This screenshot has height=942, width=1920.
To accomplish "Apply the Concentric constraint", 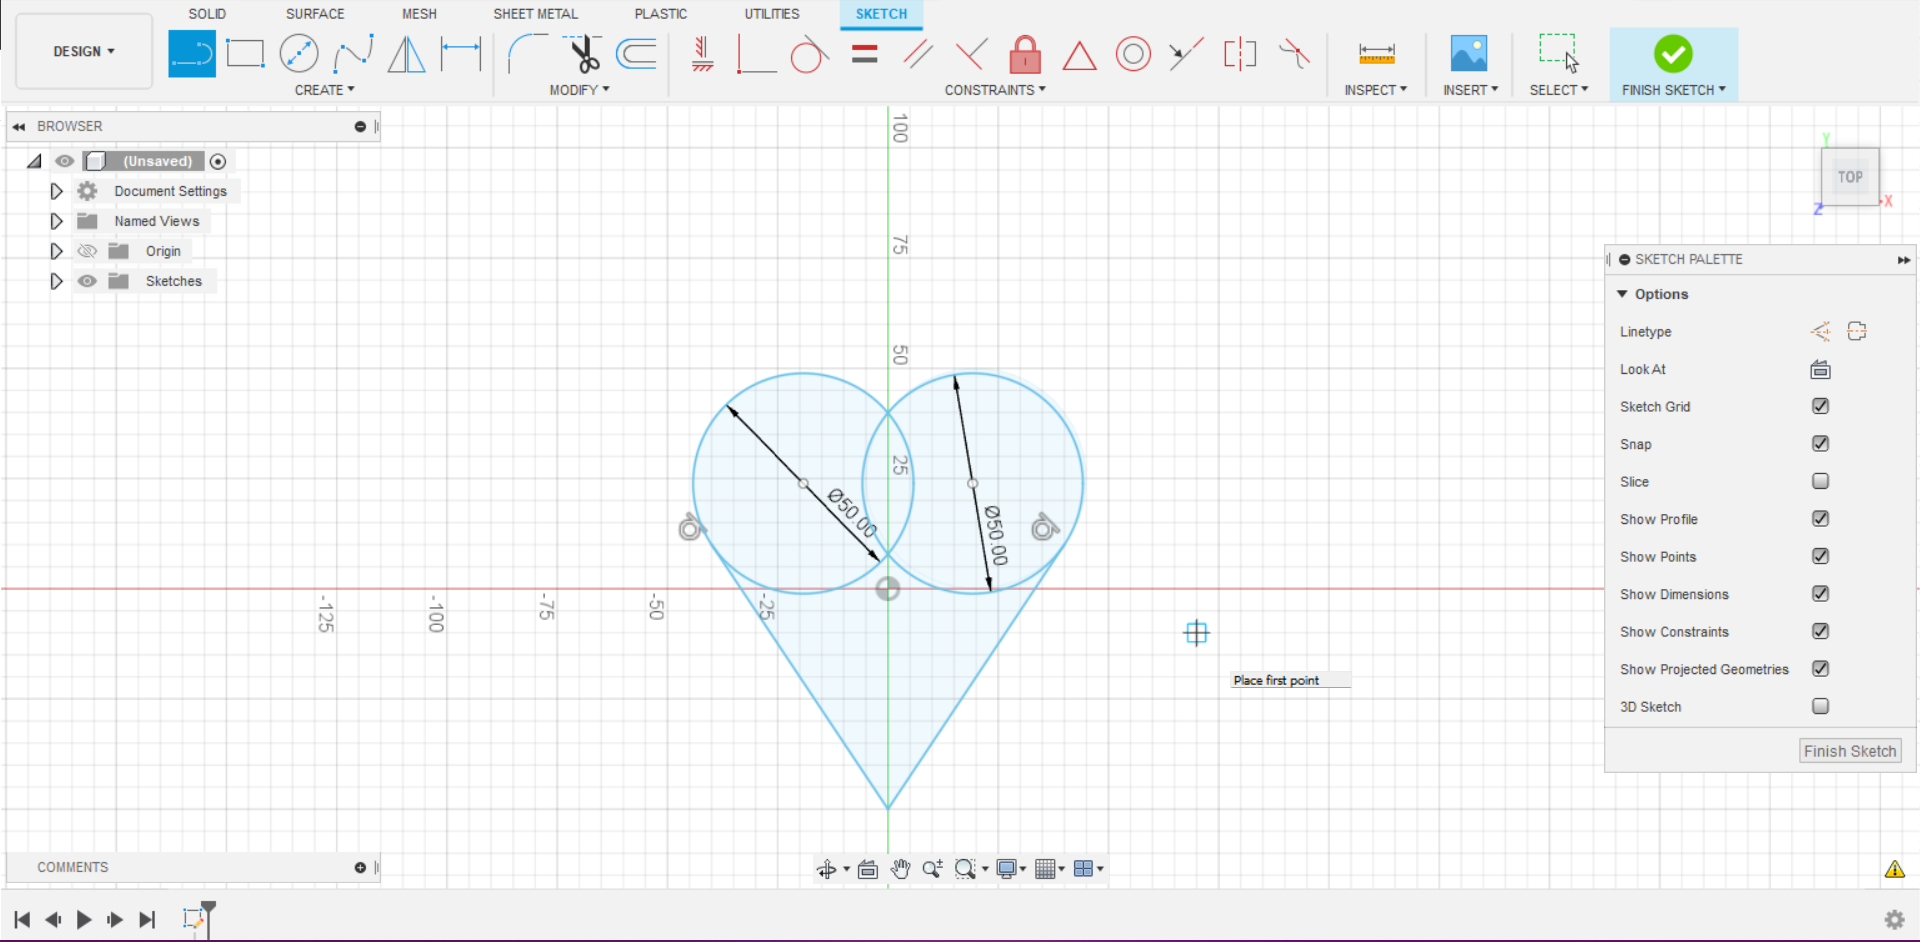I will coord(1133,55).
